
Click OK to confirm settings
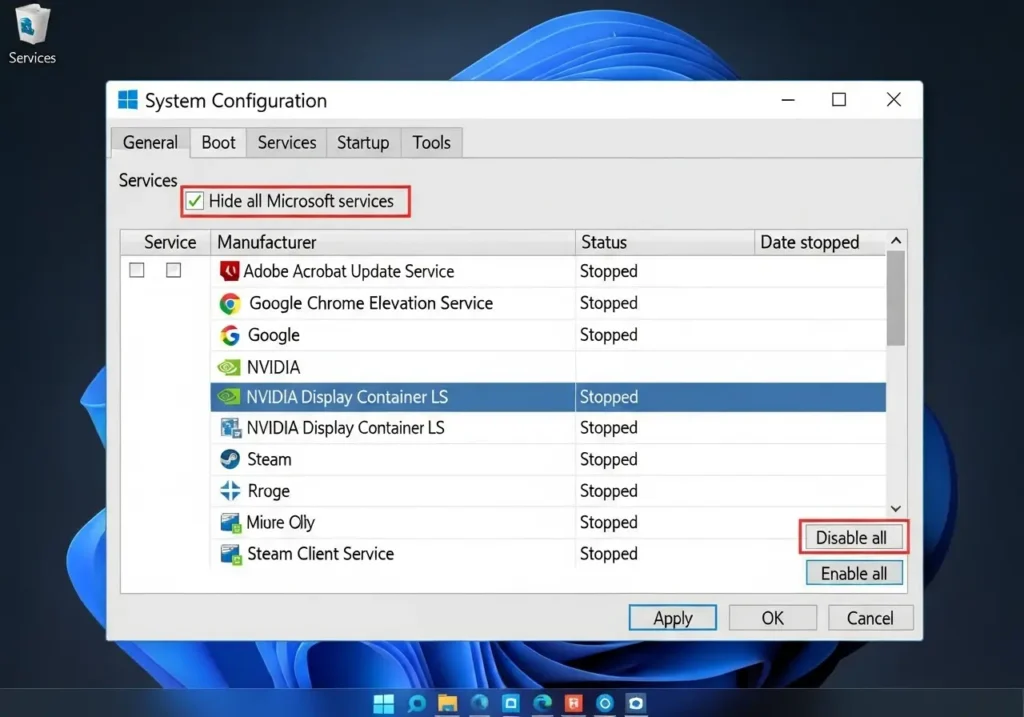[x=773, y=618]
